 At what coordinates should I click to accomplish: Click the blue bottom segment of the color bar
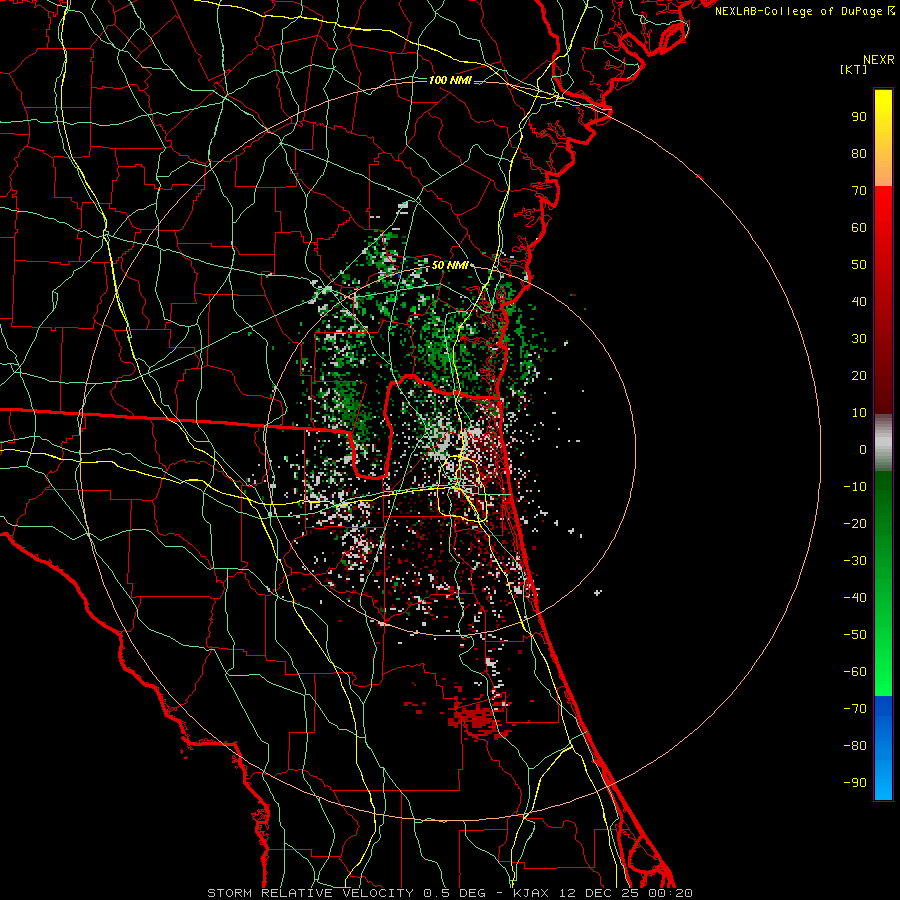point(883,748)
